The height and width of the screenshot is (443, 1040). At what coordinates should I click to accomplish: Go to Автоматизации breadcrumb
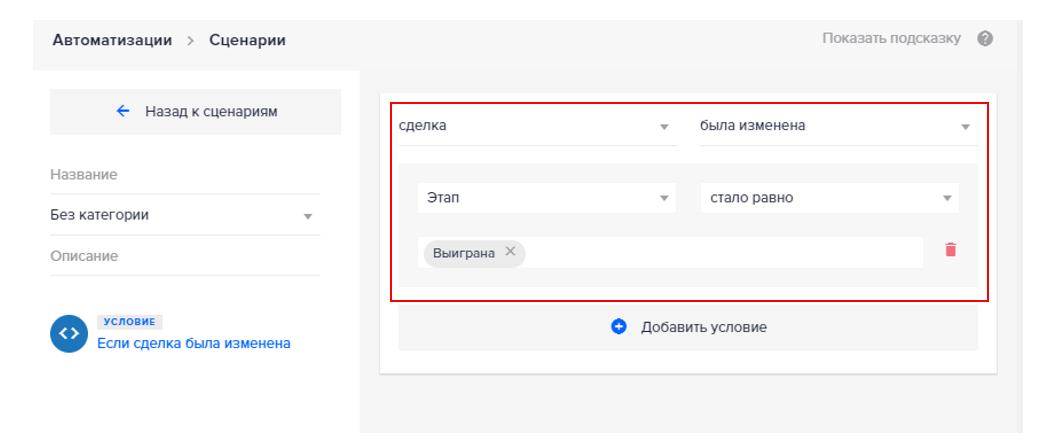click(x=110, y=40)
